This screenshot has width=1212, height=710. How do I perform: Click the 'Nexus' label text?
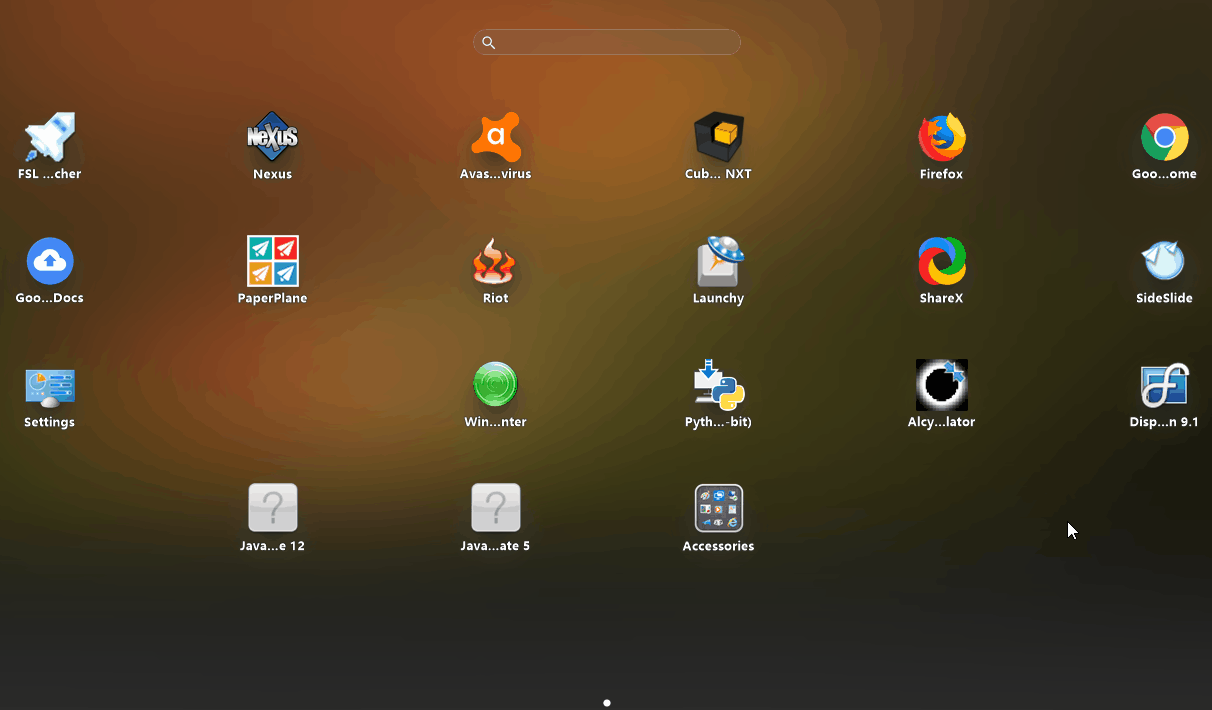click(x=273, y=174)
